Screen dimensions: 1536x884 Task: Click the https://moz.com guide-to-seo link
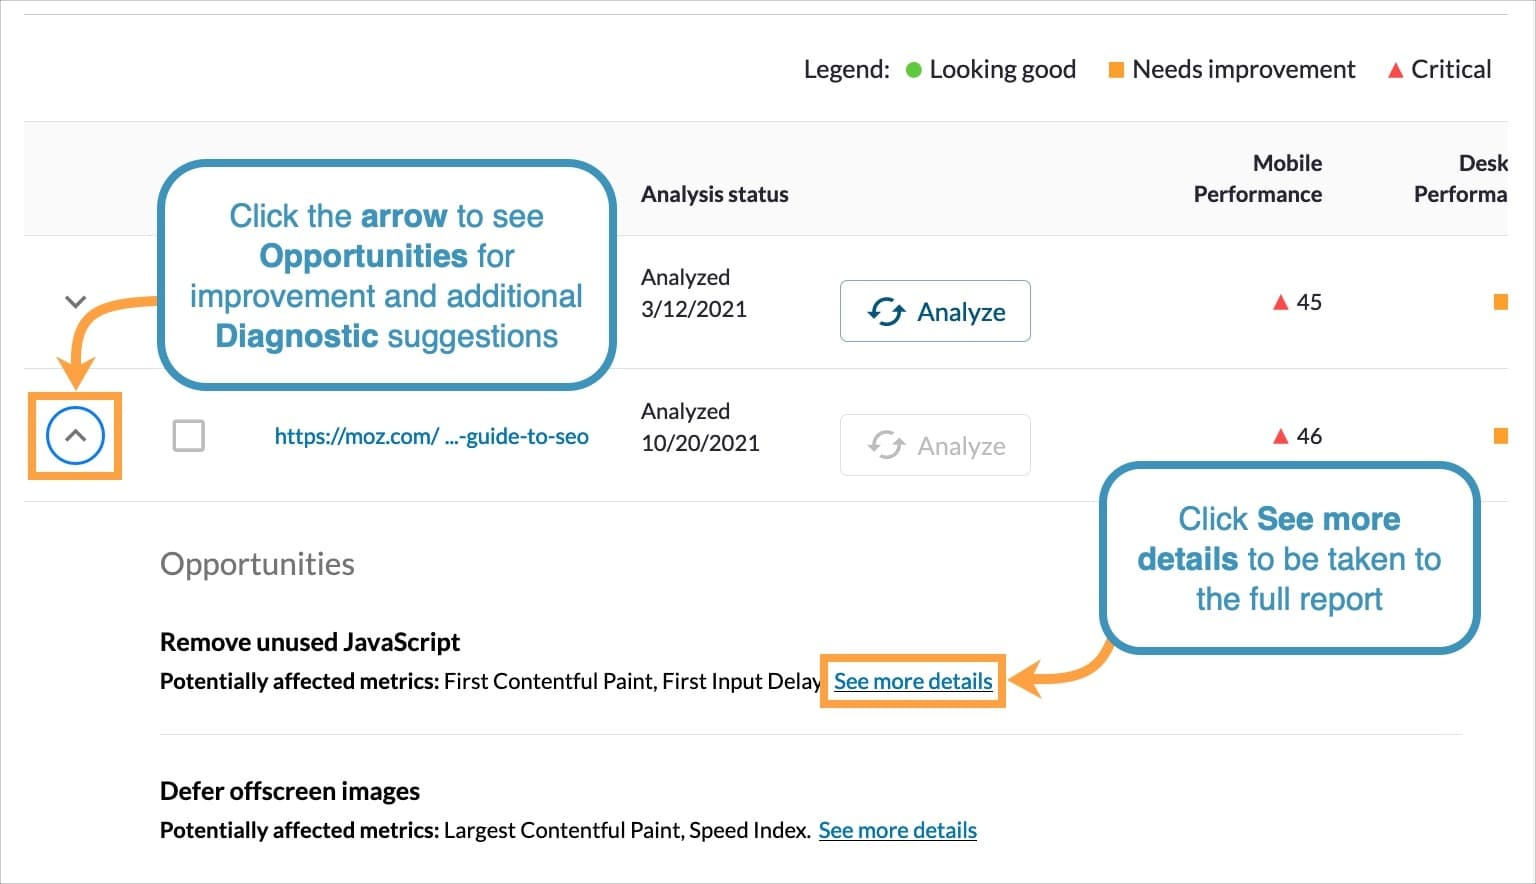[431, 436]
